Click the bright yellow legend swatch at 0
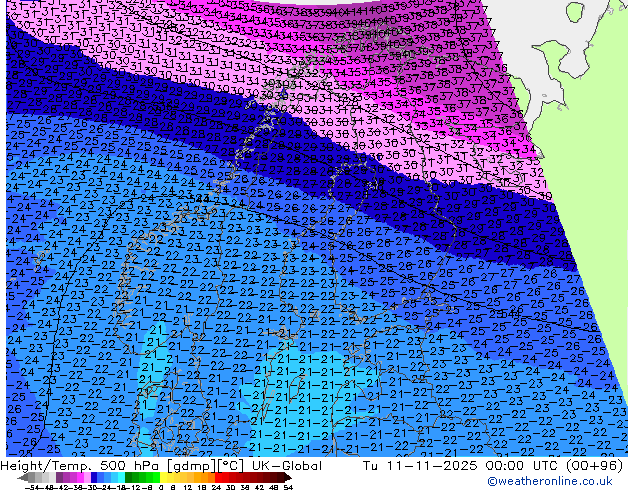Image resolution: width=634 pixels, height=490 pixels. [x=163, y=477]
